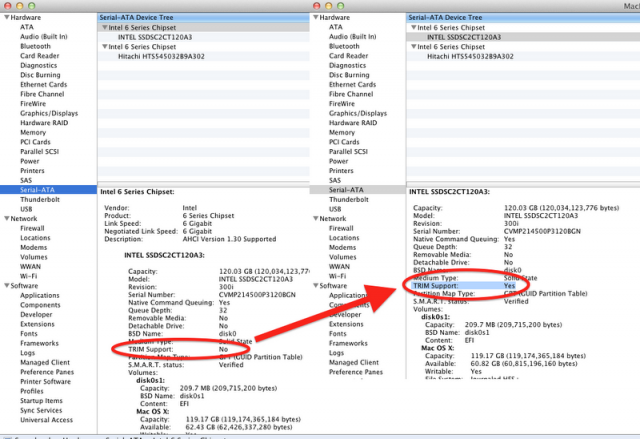
Task: Select Startup Items in left window
Action: 41,401
